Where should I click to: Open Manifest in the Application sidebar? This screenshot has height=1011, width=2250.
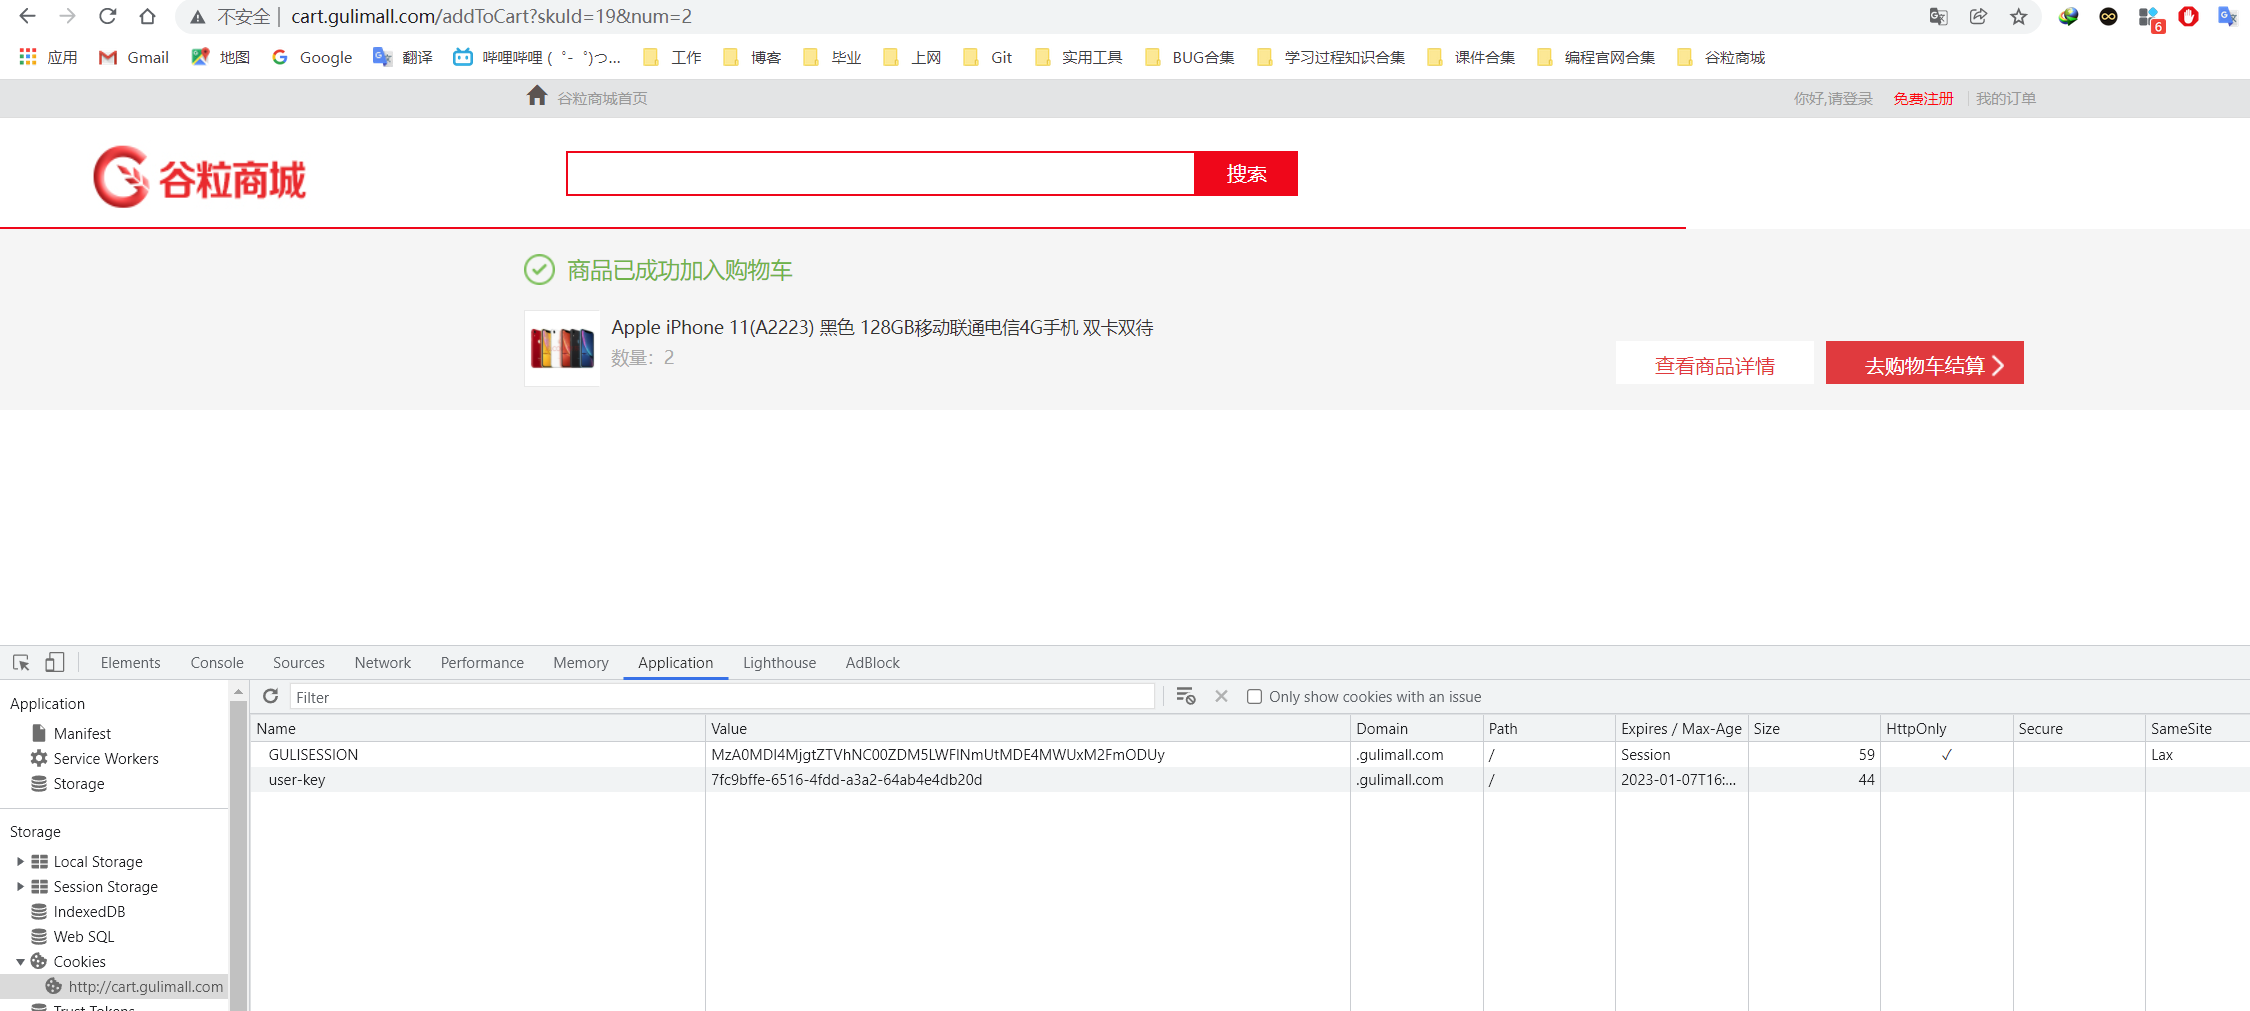click(82, 733)
